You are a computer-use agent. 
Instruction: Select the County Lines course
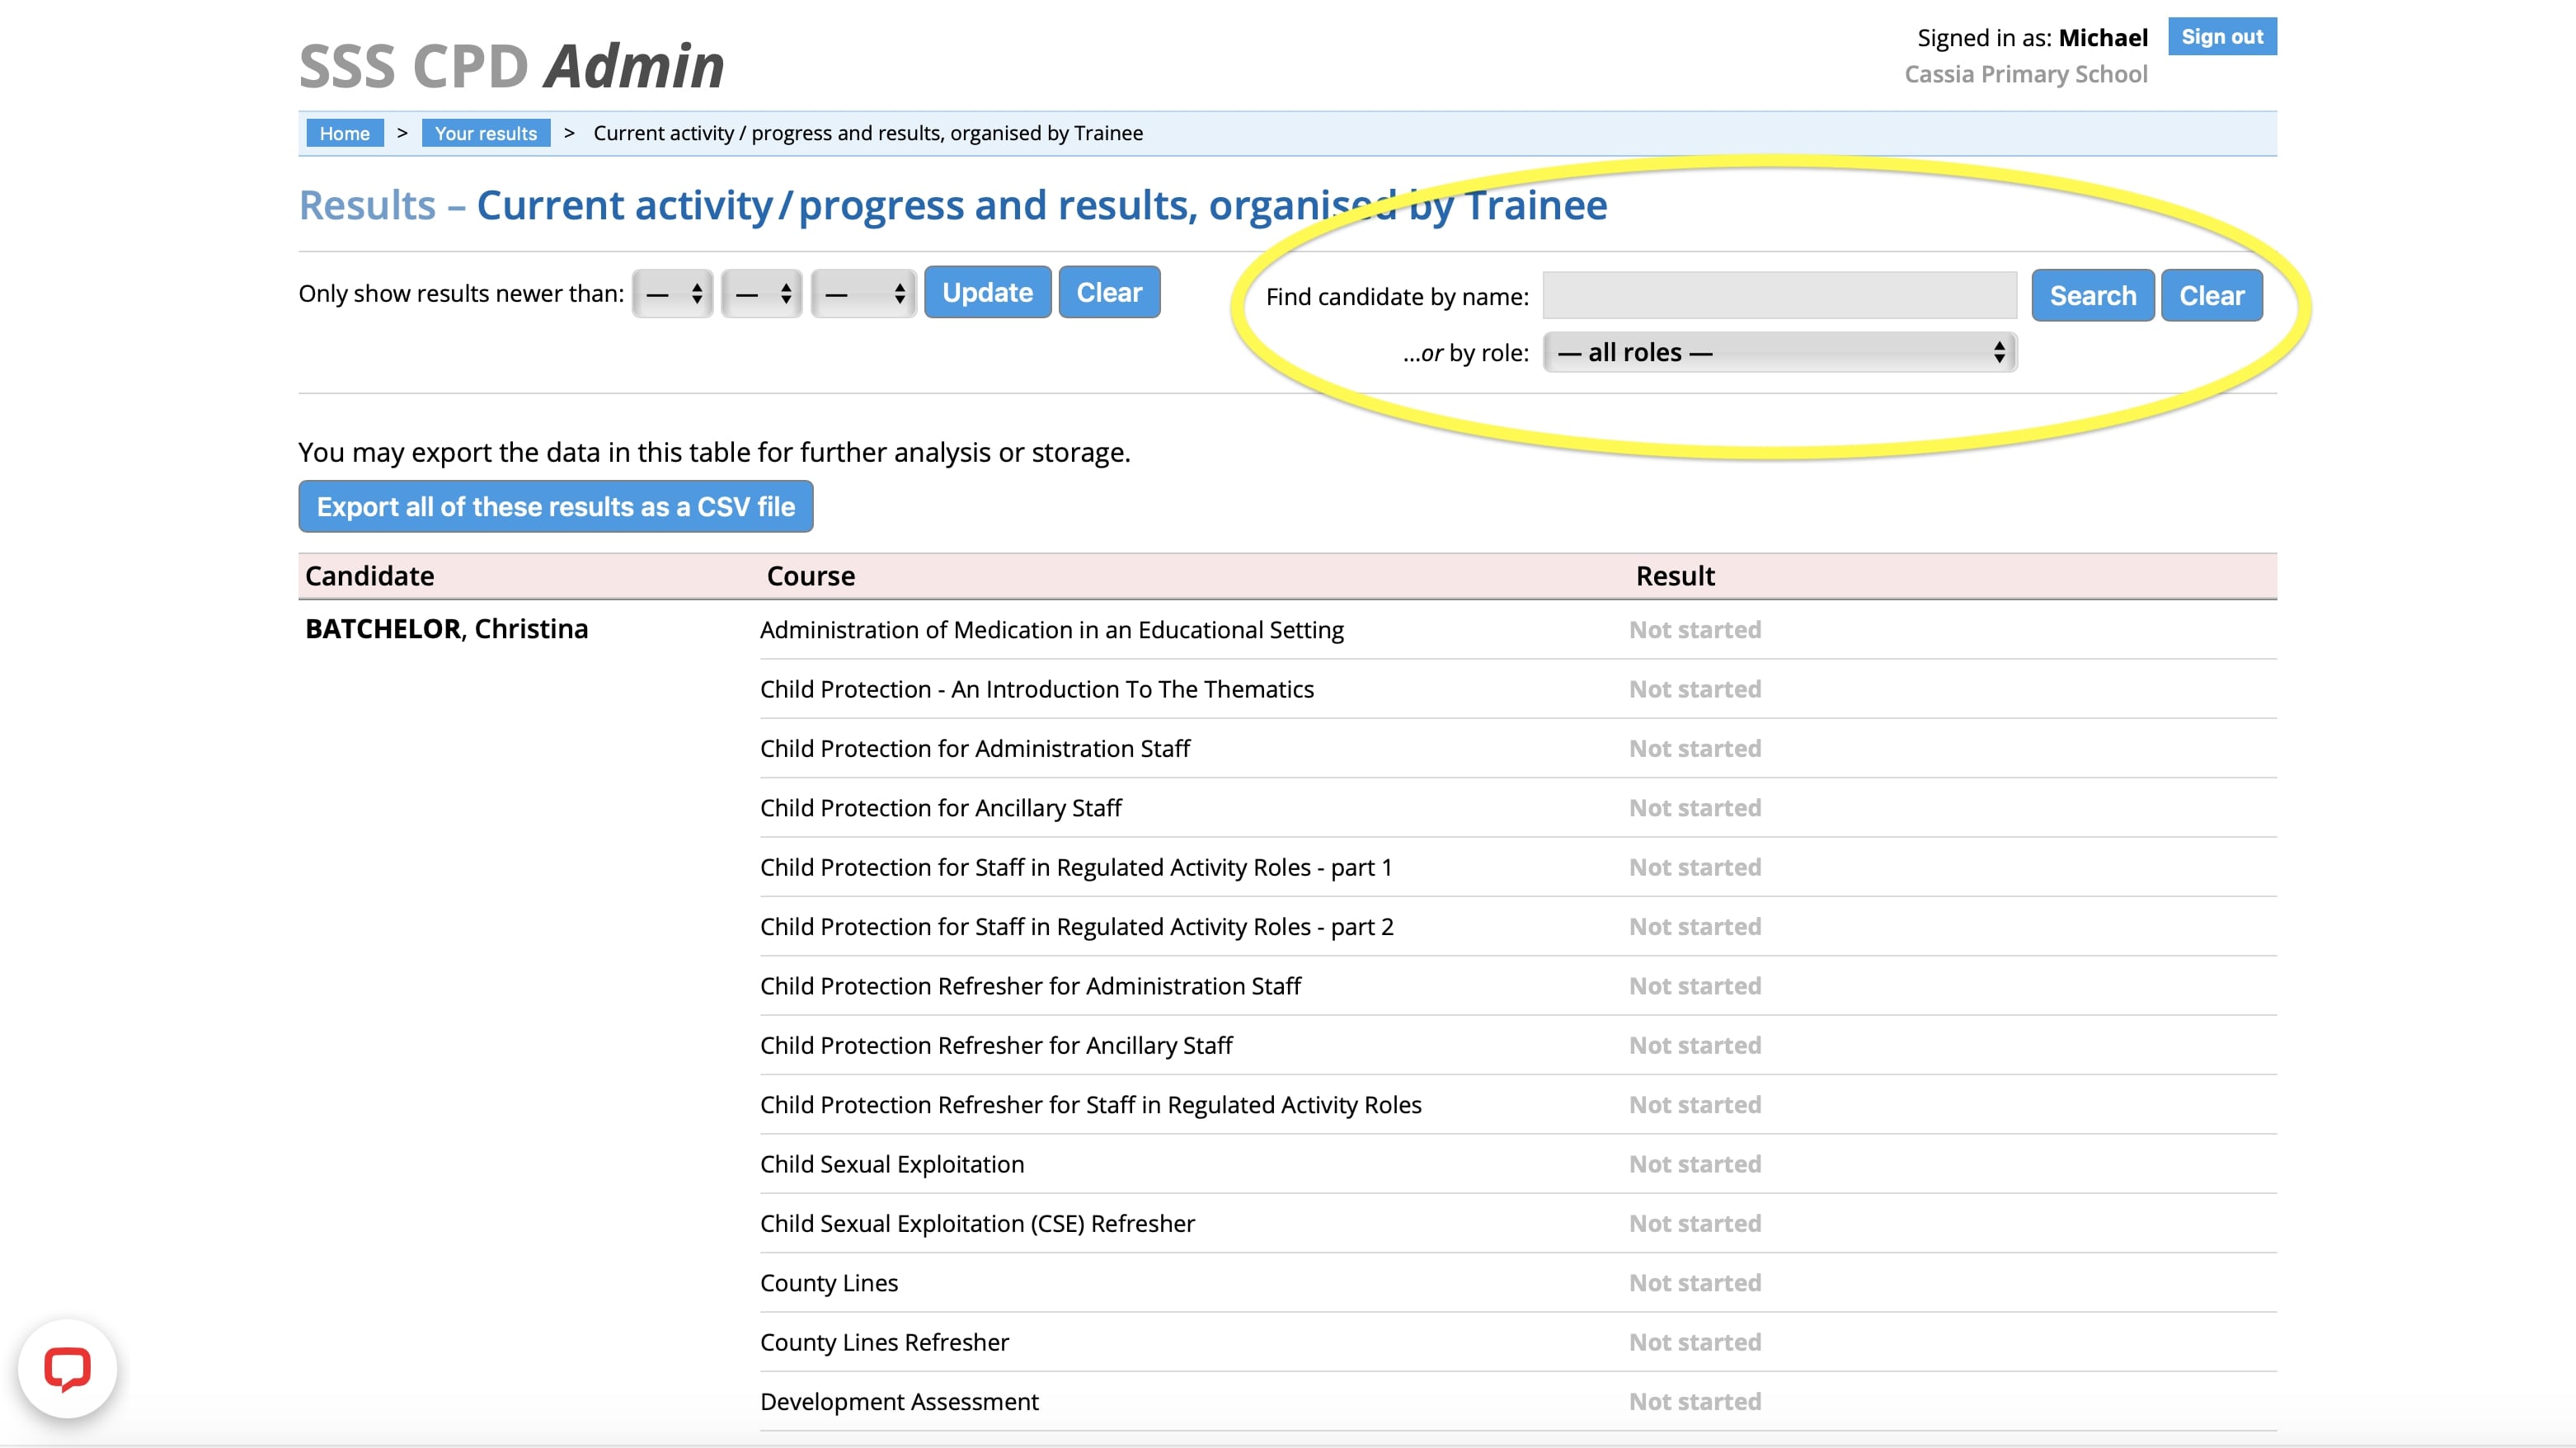[829, 1283]
